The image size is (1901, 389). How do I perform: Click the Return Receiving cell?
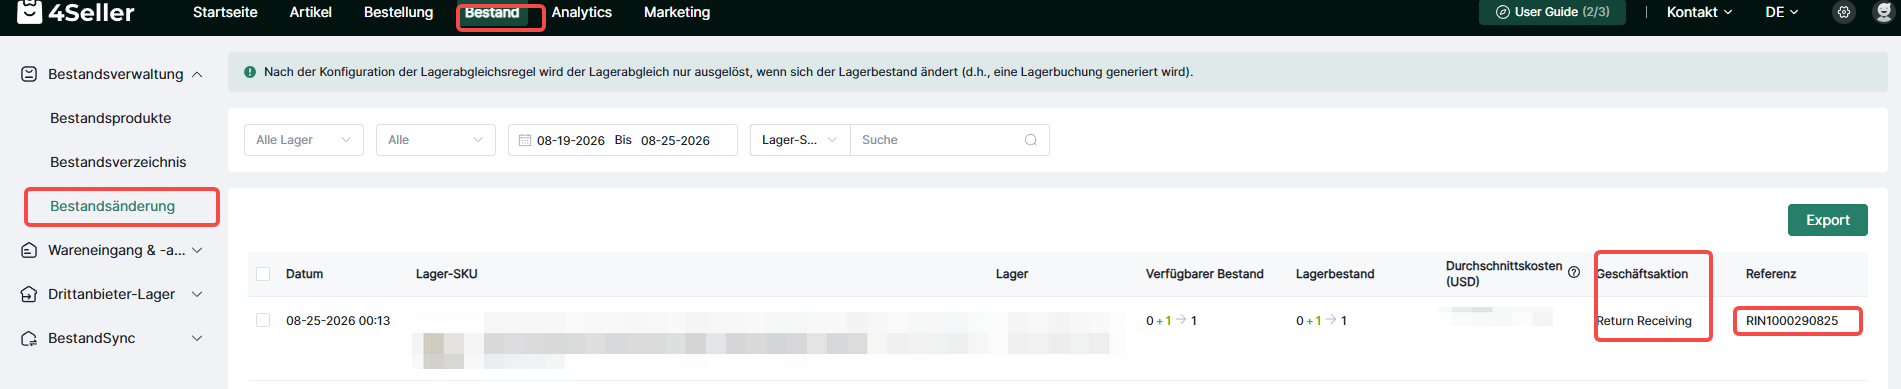click(x=1644, y=321)
